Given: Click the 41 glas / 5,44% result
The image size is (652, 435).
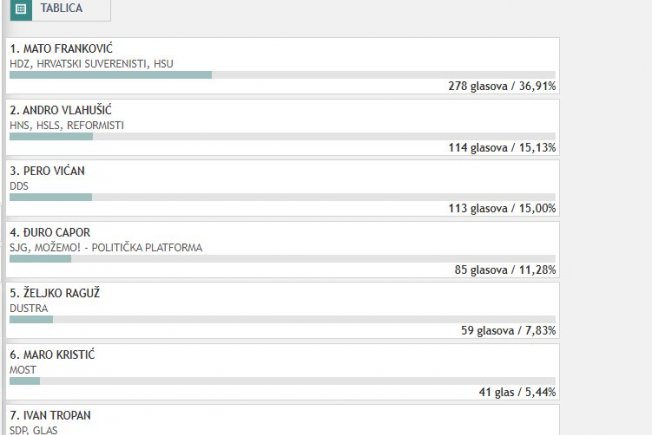Looking at the screenshot, I should click(517, 392).
